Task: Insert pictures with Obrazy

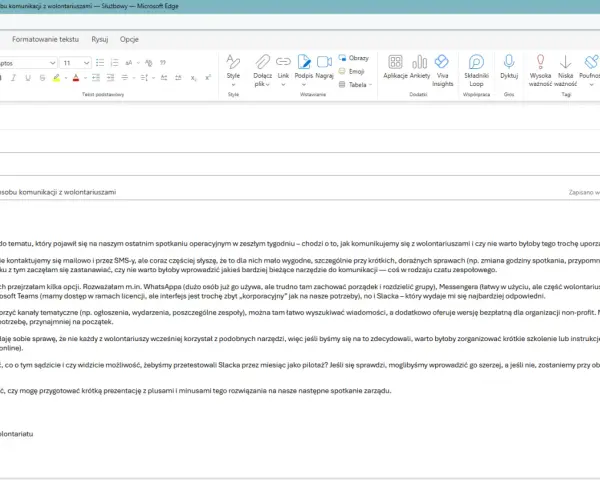Action: click(354, 58)
